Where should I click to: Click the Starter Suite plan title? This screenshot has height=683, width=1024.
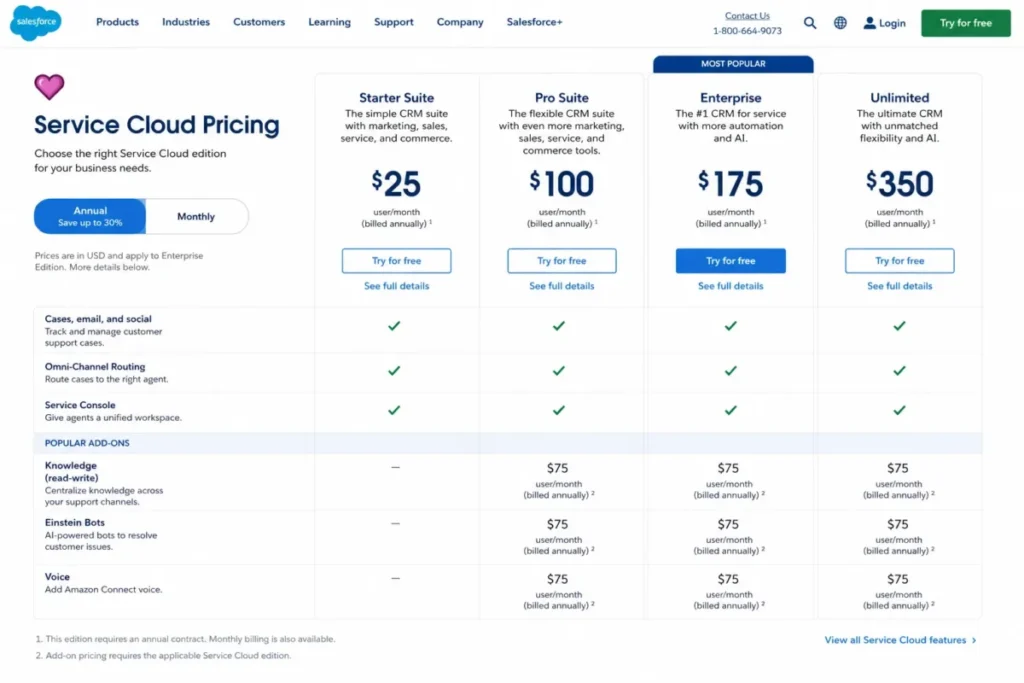coord(396,98)
